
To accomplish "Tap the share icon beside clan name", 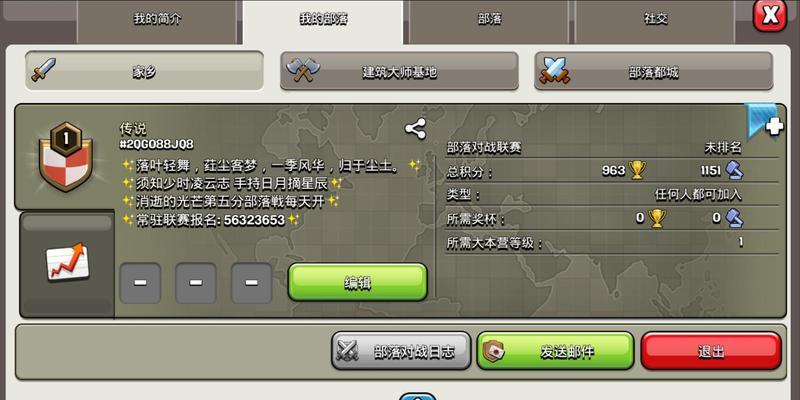I will [415, 129].
